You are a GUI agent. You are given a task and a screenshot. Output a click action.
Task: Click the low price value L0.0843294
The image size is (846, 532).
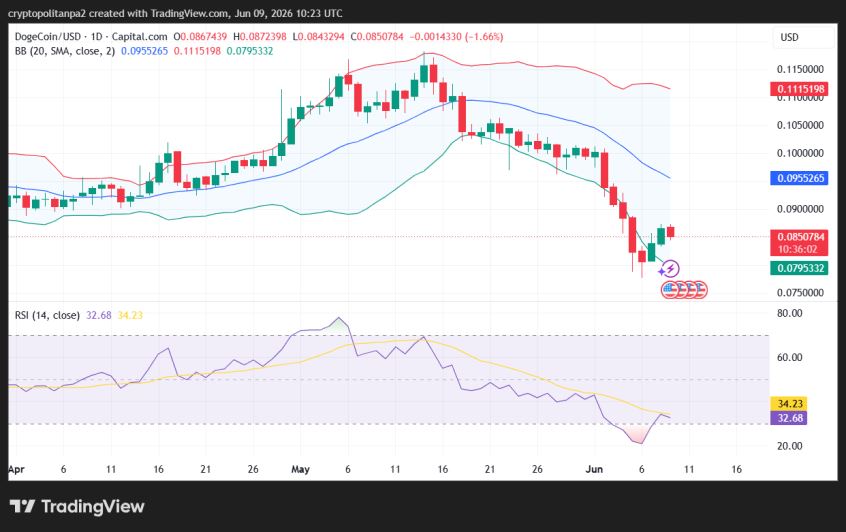tap(318, 37)
